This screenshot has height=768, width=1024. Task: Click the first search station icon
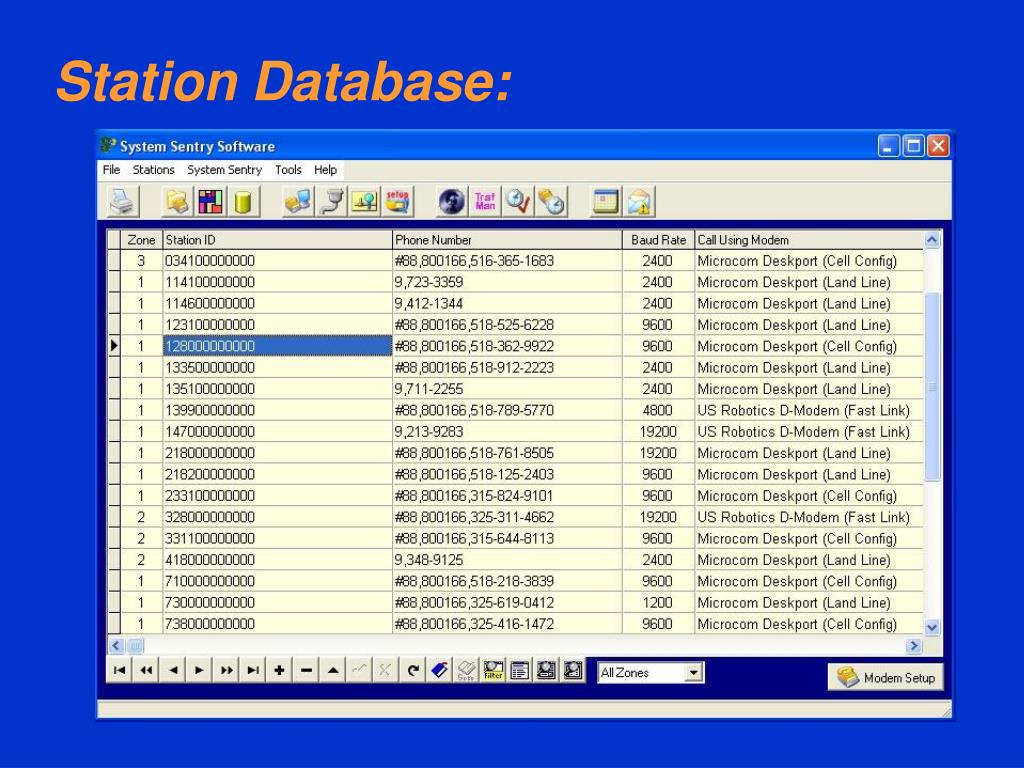pos(546,670)
